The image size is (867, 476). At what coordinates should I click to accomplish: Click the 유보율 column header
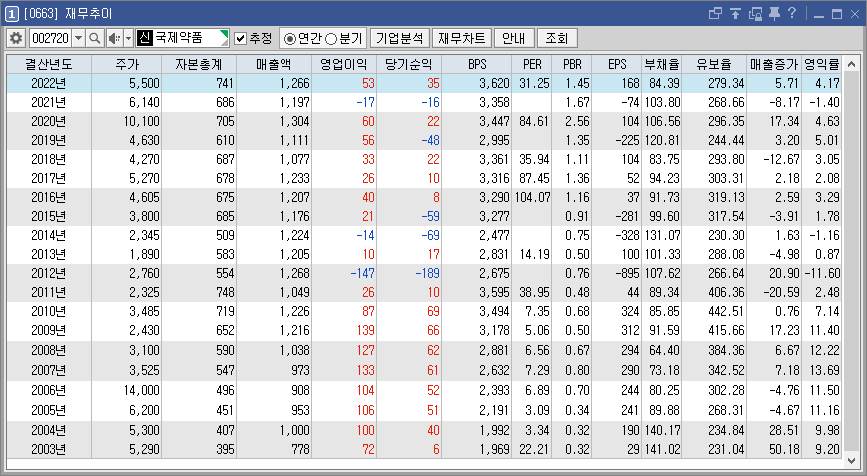tap(714, 64)
